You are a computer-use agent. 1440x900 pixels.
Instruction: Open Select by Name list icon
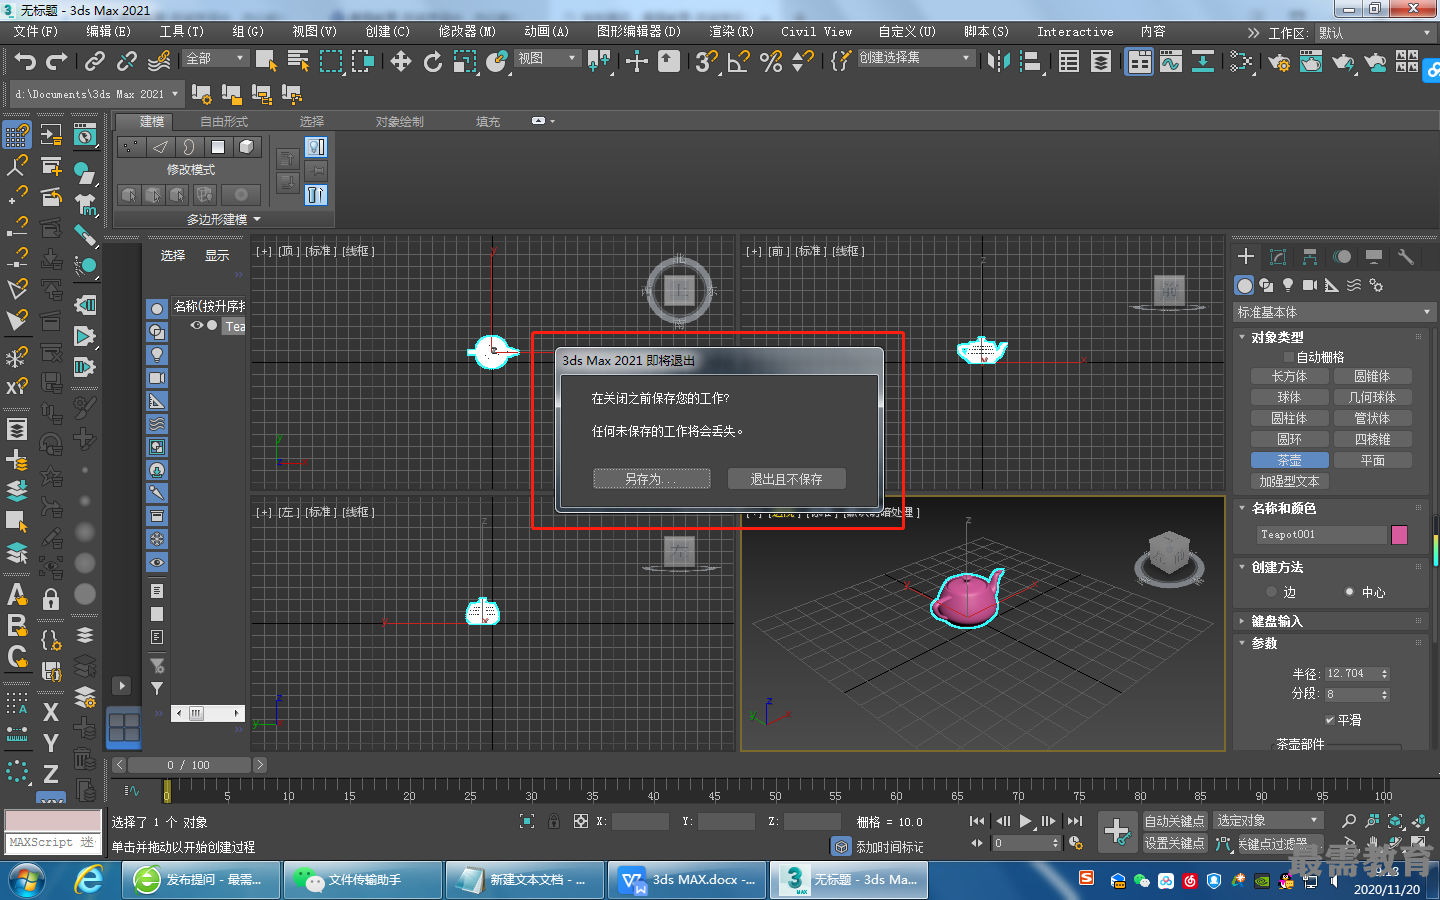coord(298,61)
